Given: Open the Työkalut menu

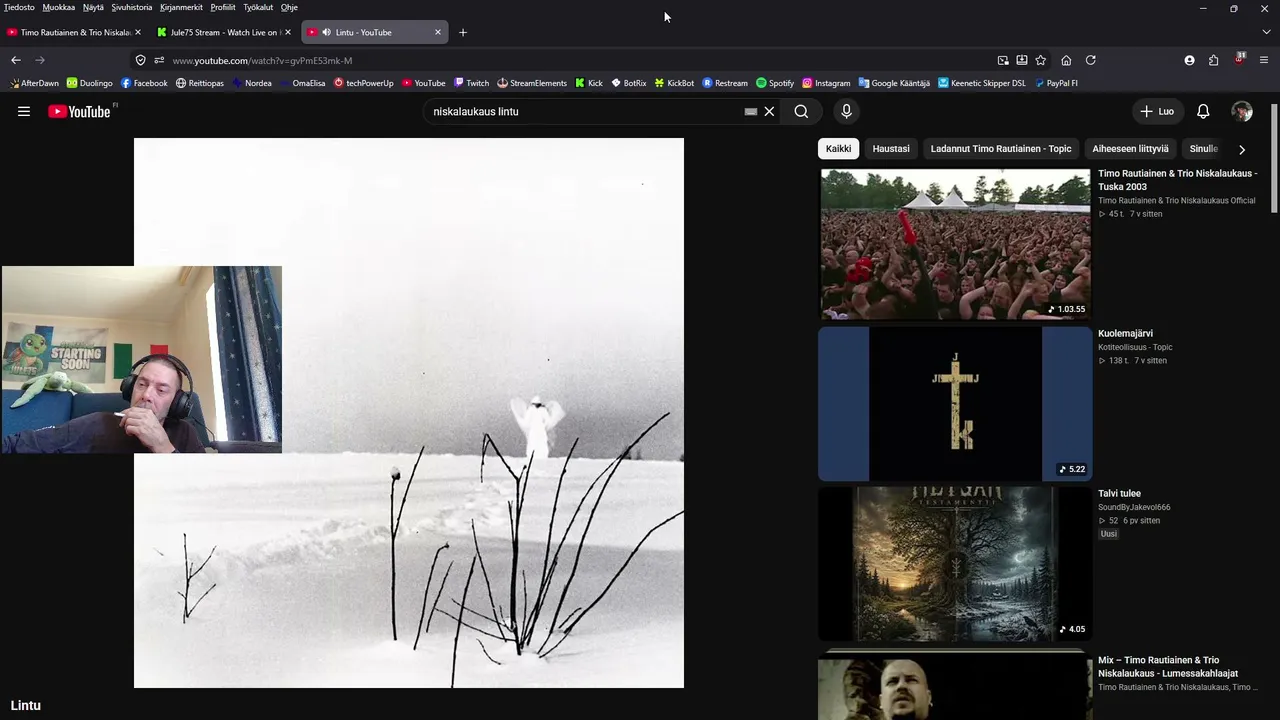Looking at the screenshot, I should 258,7.
